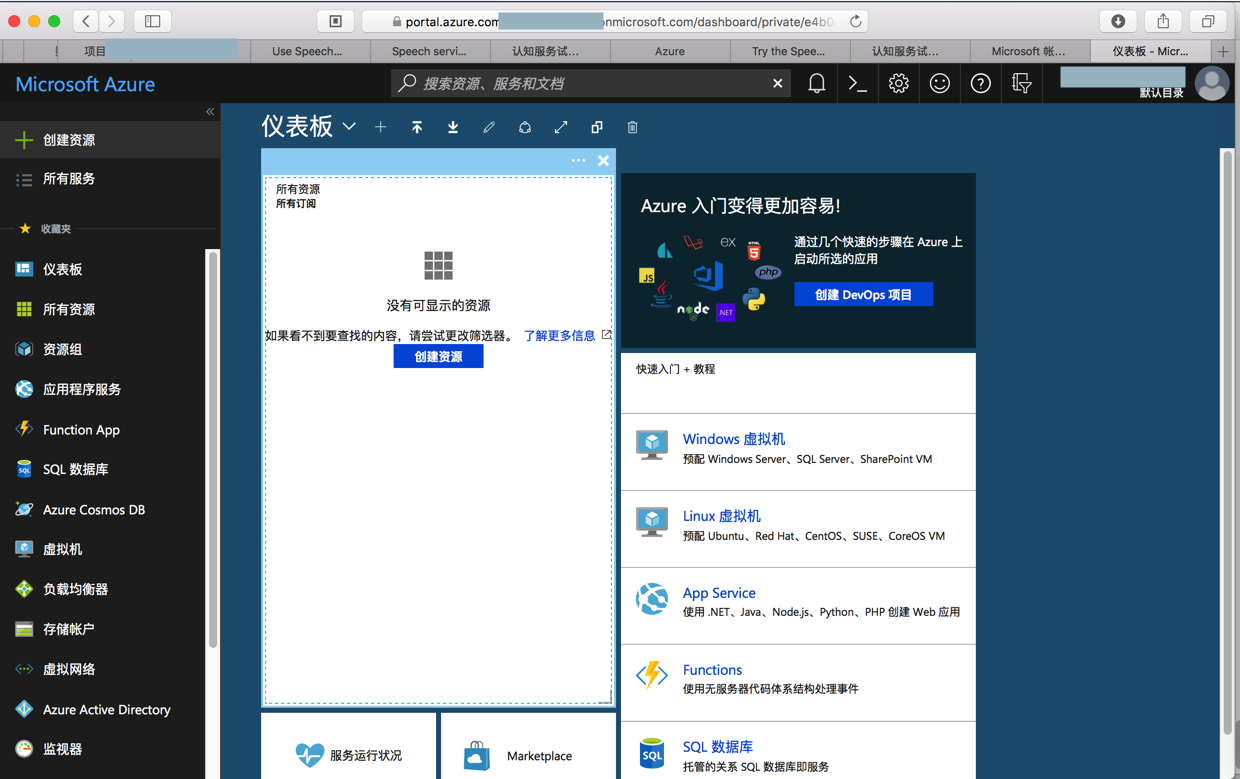
Task: Clone the dashboard with copy icon
Action: click(x=597, y=127)
